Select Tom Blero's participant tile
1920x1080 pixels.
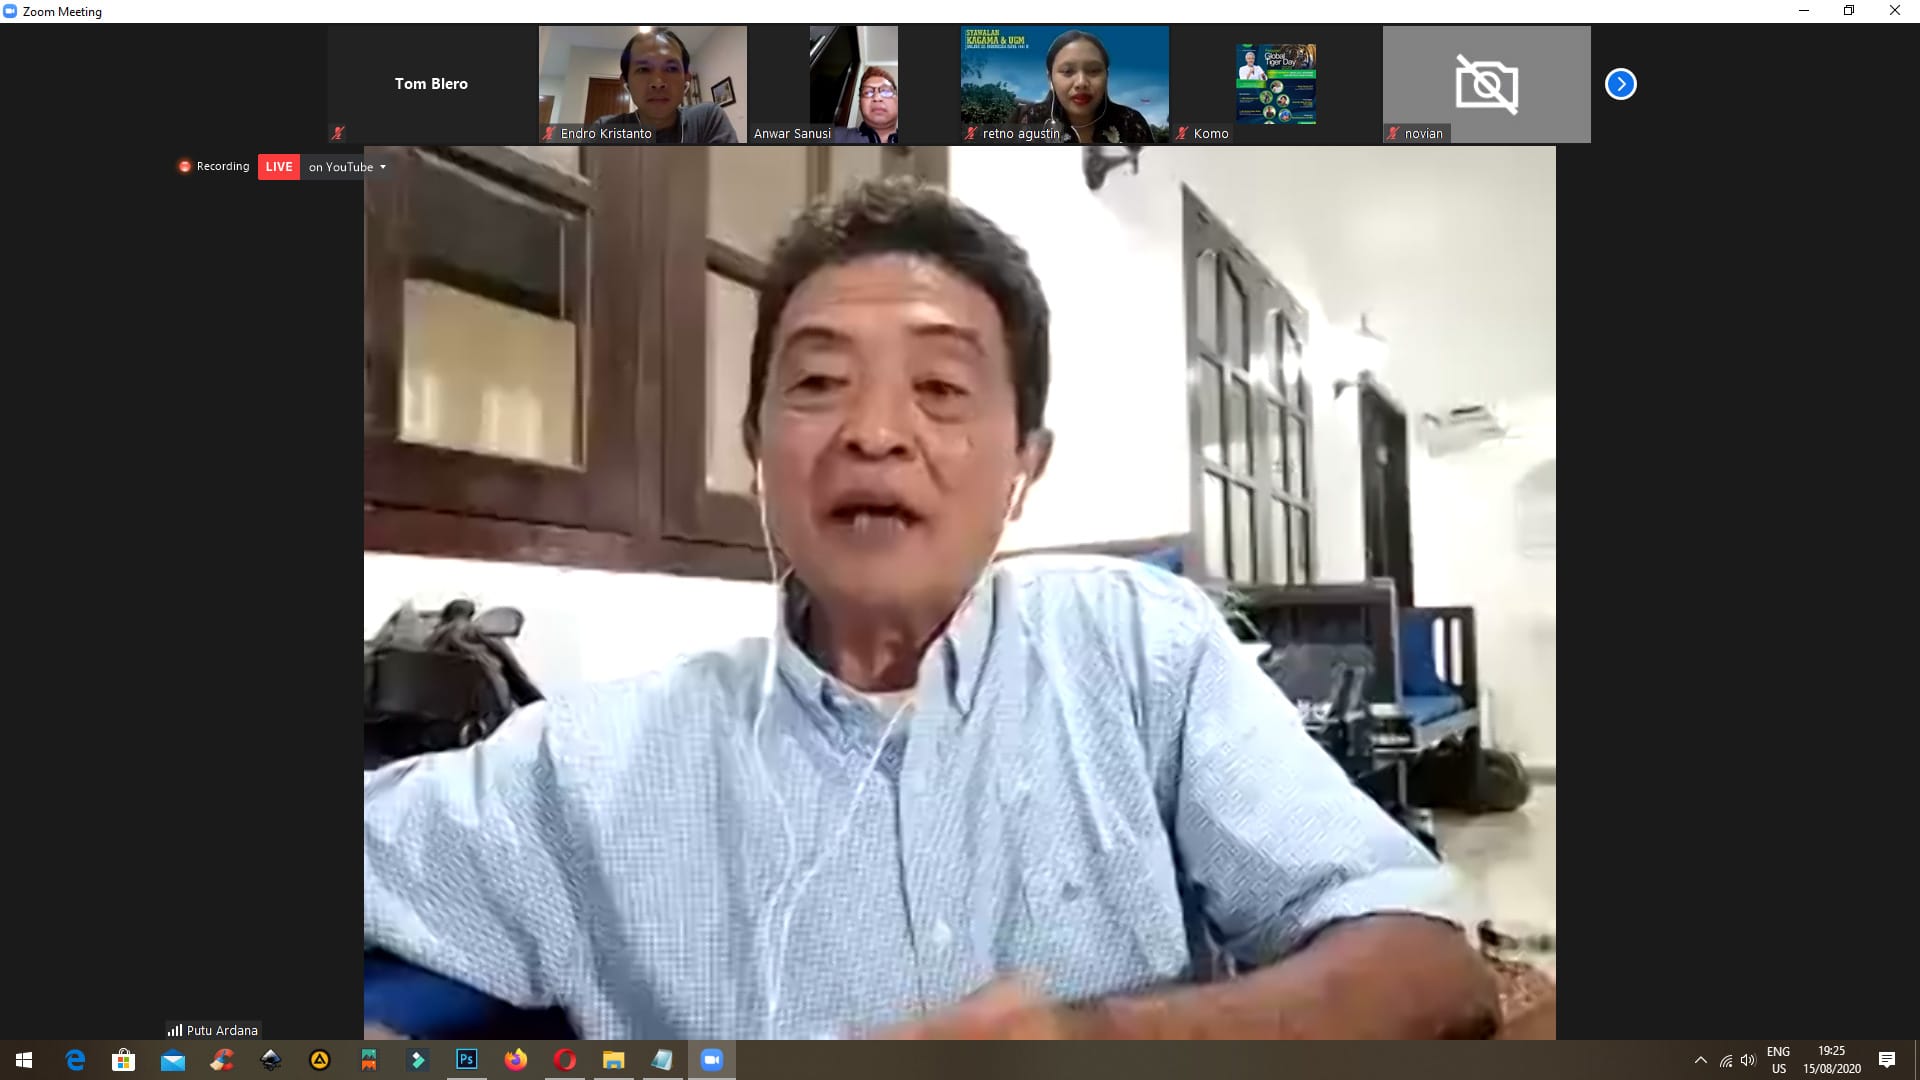pos(431,84)
